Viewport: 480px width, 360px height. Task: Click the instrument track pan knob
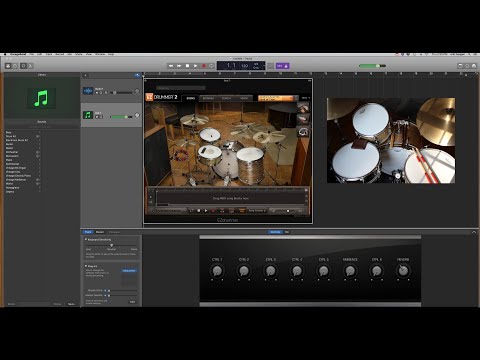click(x=137, y=115)
